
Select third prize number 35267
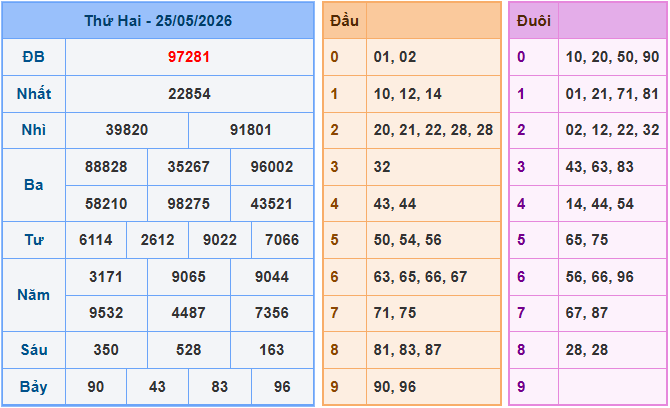[188, 167]
